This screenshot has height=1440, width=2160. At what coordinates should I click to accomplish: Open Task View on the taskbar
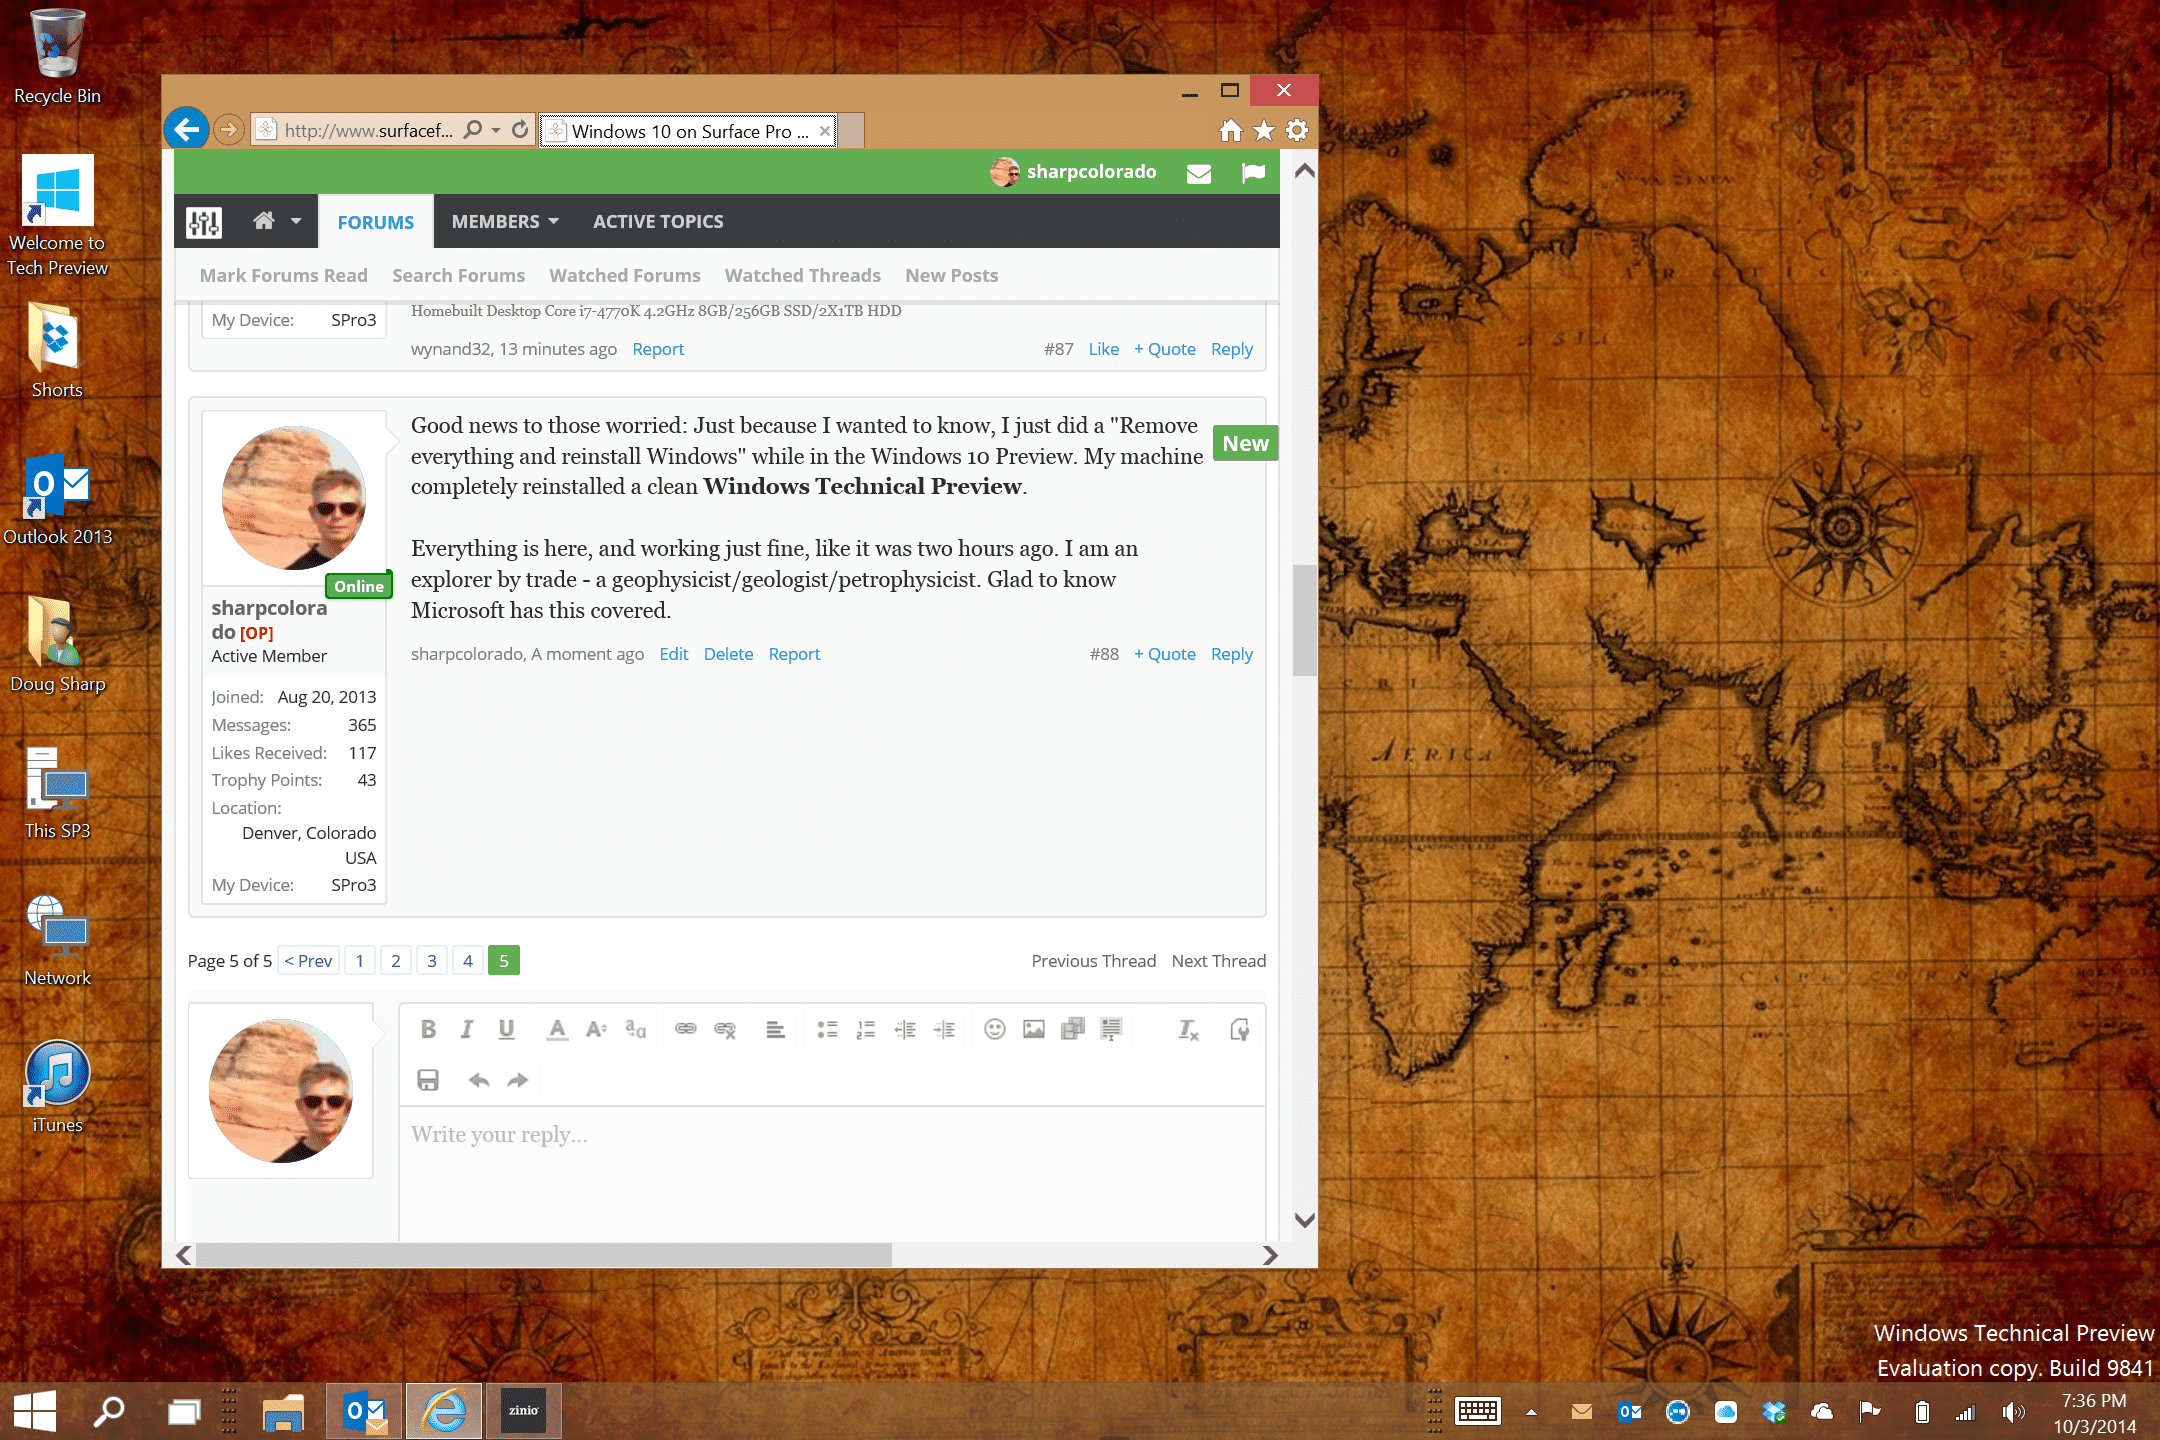pos(184,1411)
